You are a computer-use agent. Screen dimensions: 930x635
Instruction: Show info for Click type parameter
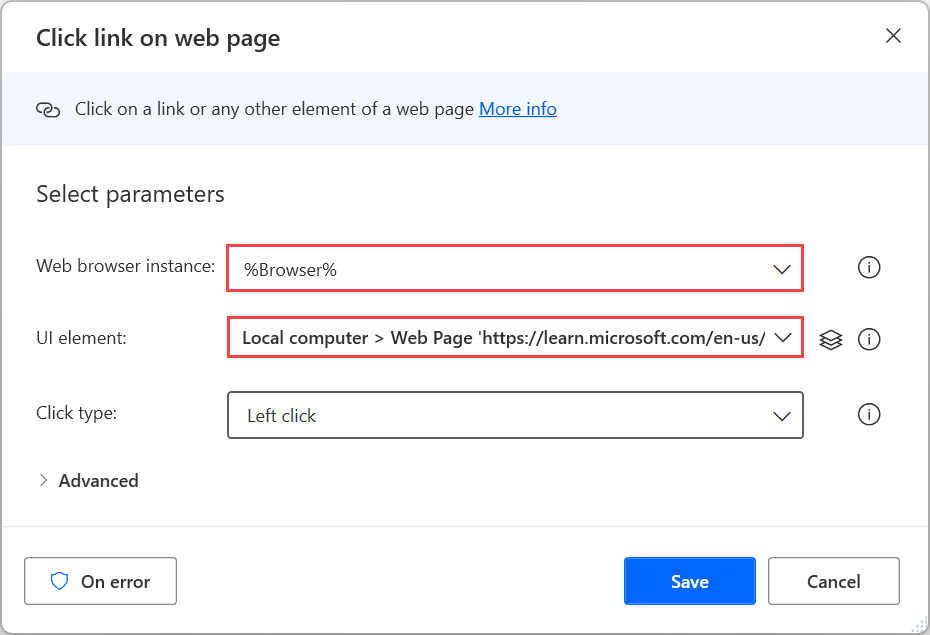click(869, 414)
